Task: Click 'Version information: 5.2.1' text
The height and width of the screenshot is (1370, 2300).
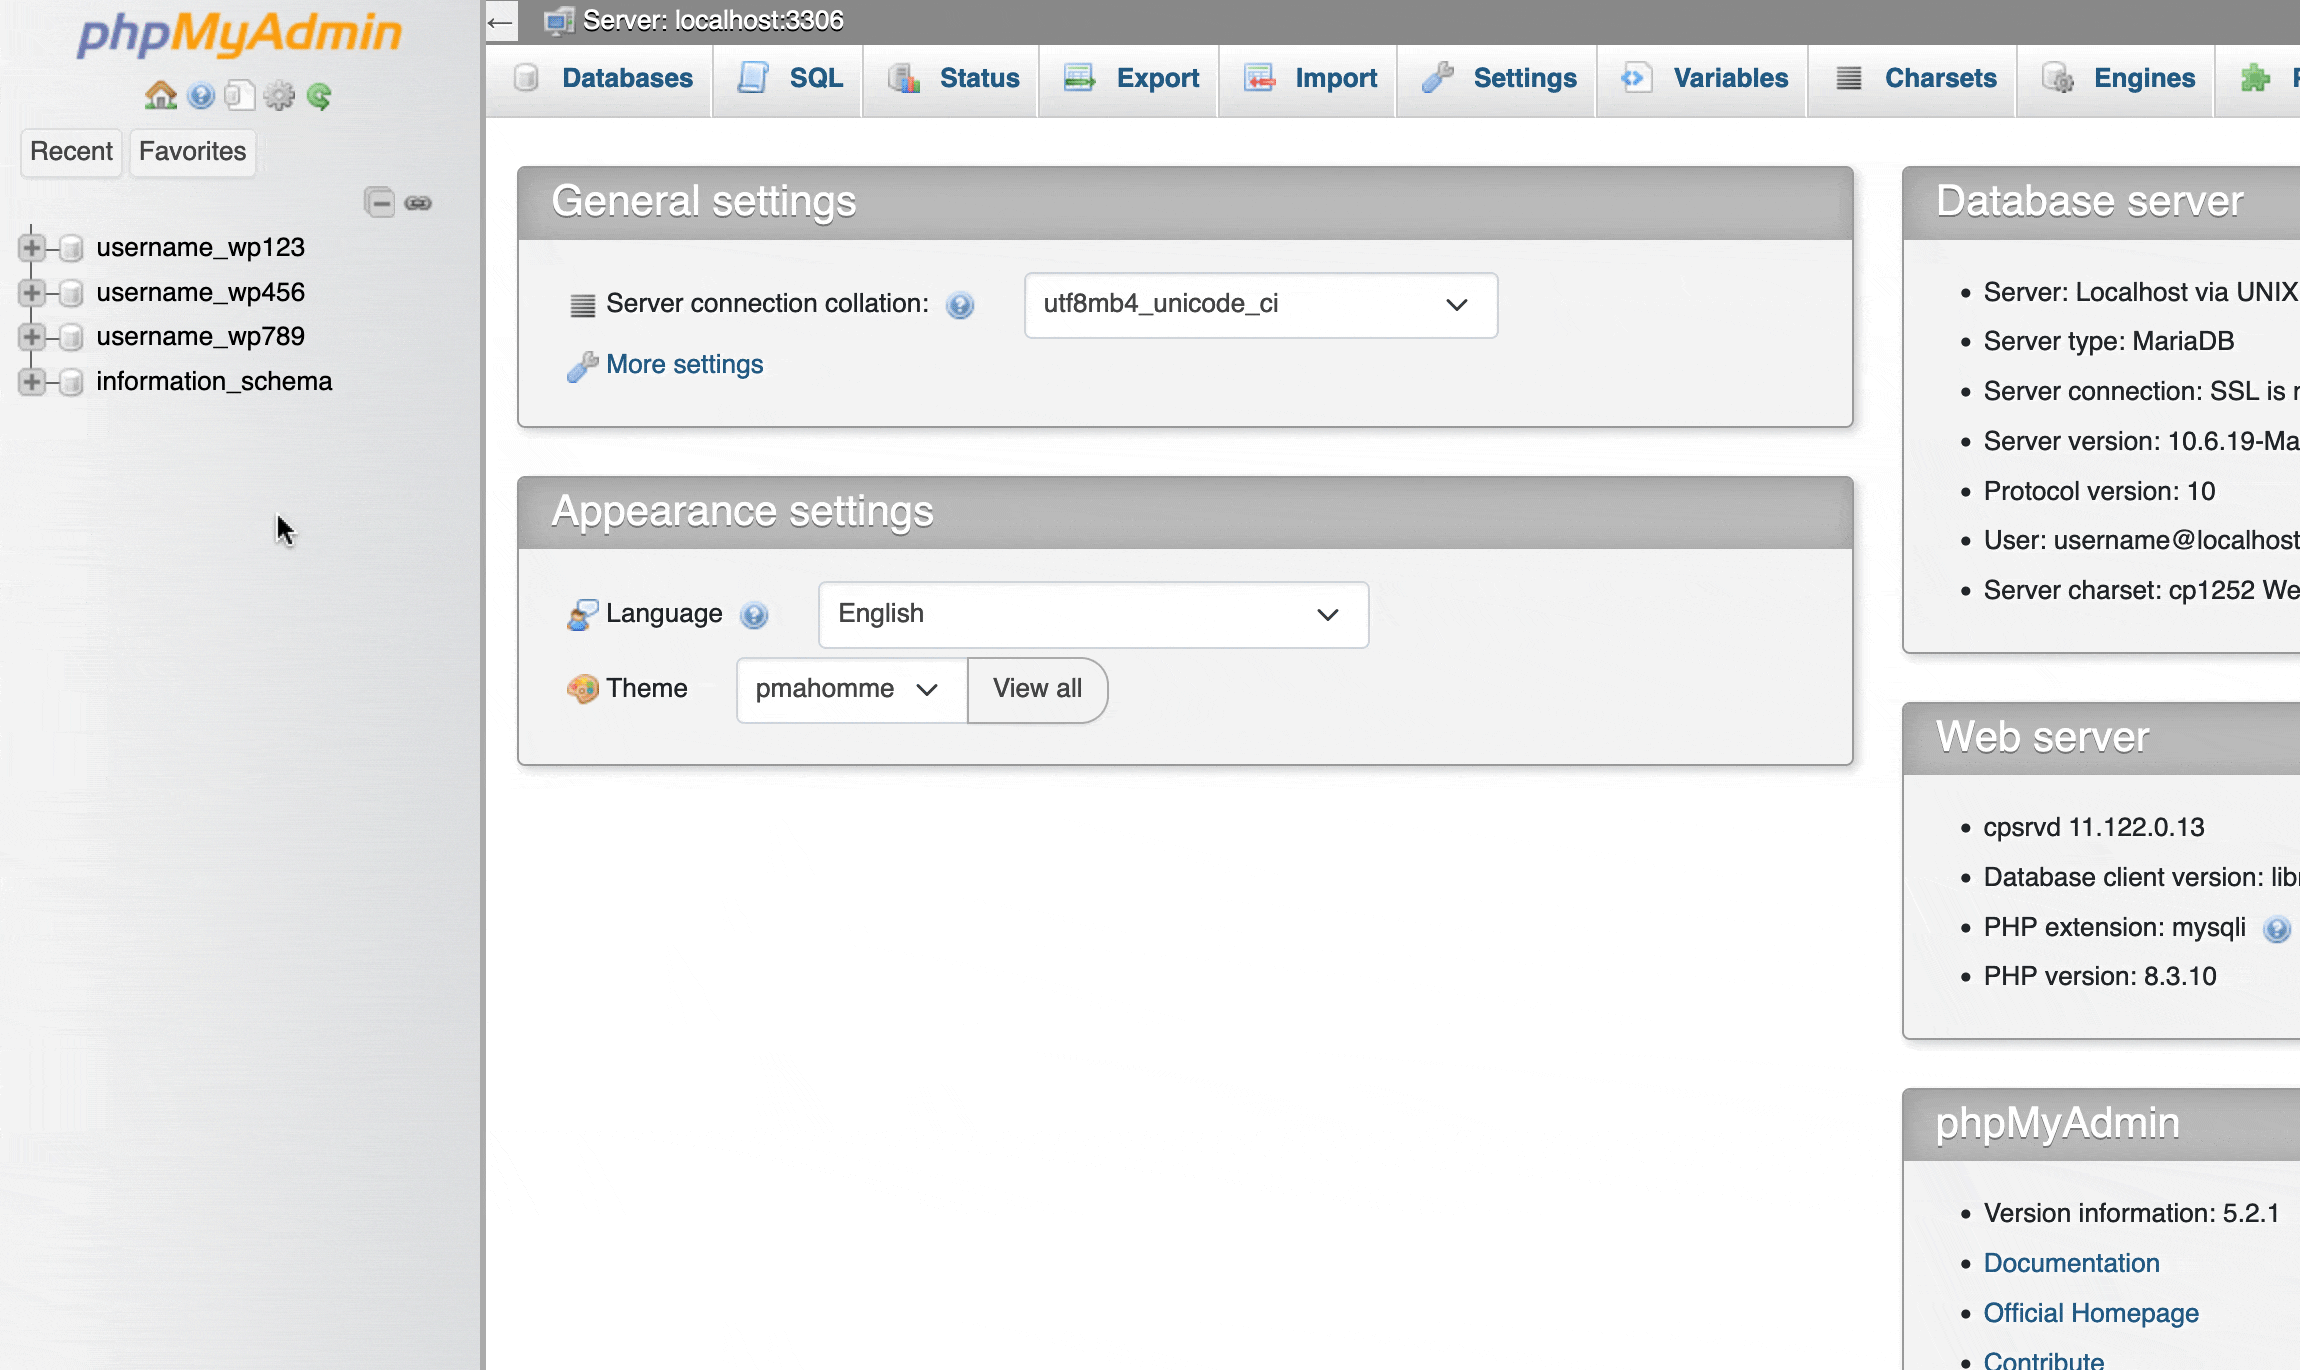Action: click(x=2131, y=1214)
